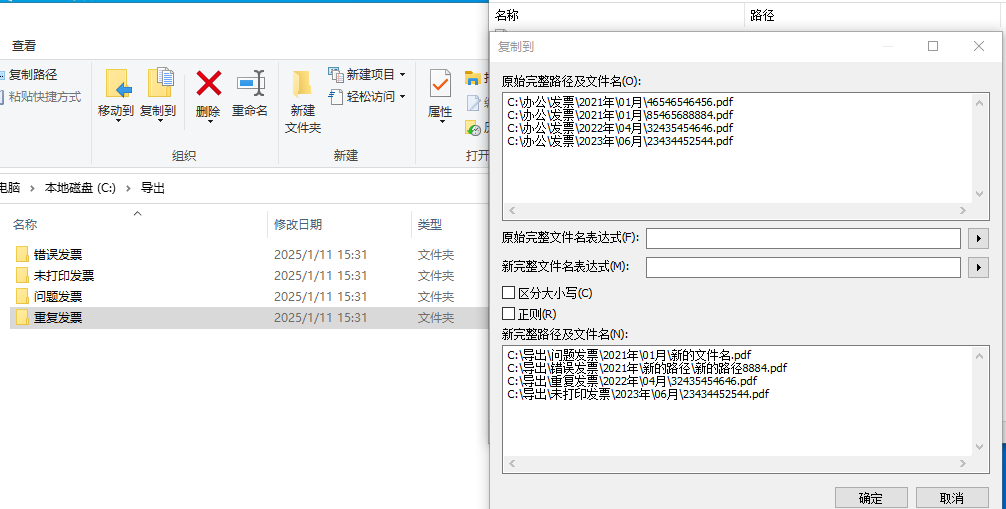The height and width of the screenshot is (509, 1006).
Task: Open original filename expression arrow button
Action: 978,238
